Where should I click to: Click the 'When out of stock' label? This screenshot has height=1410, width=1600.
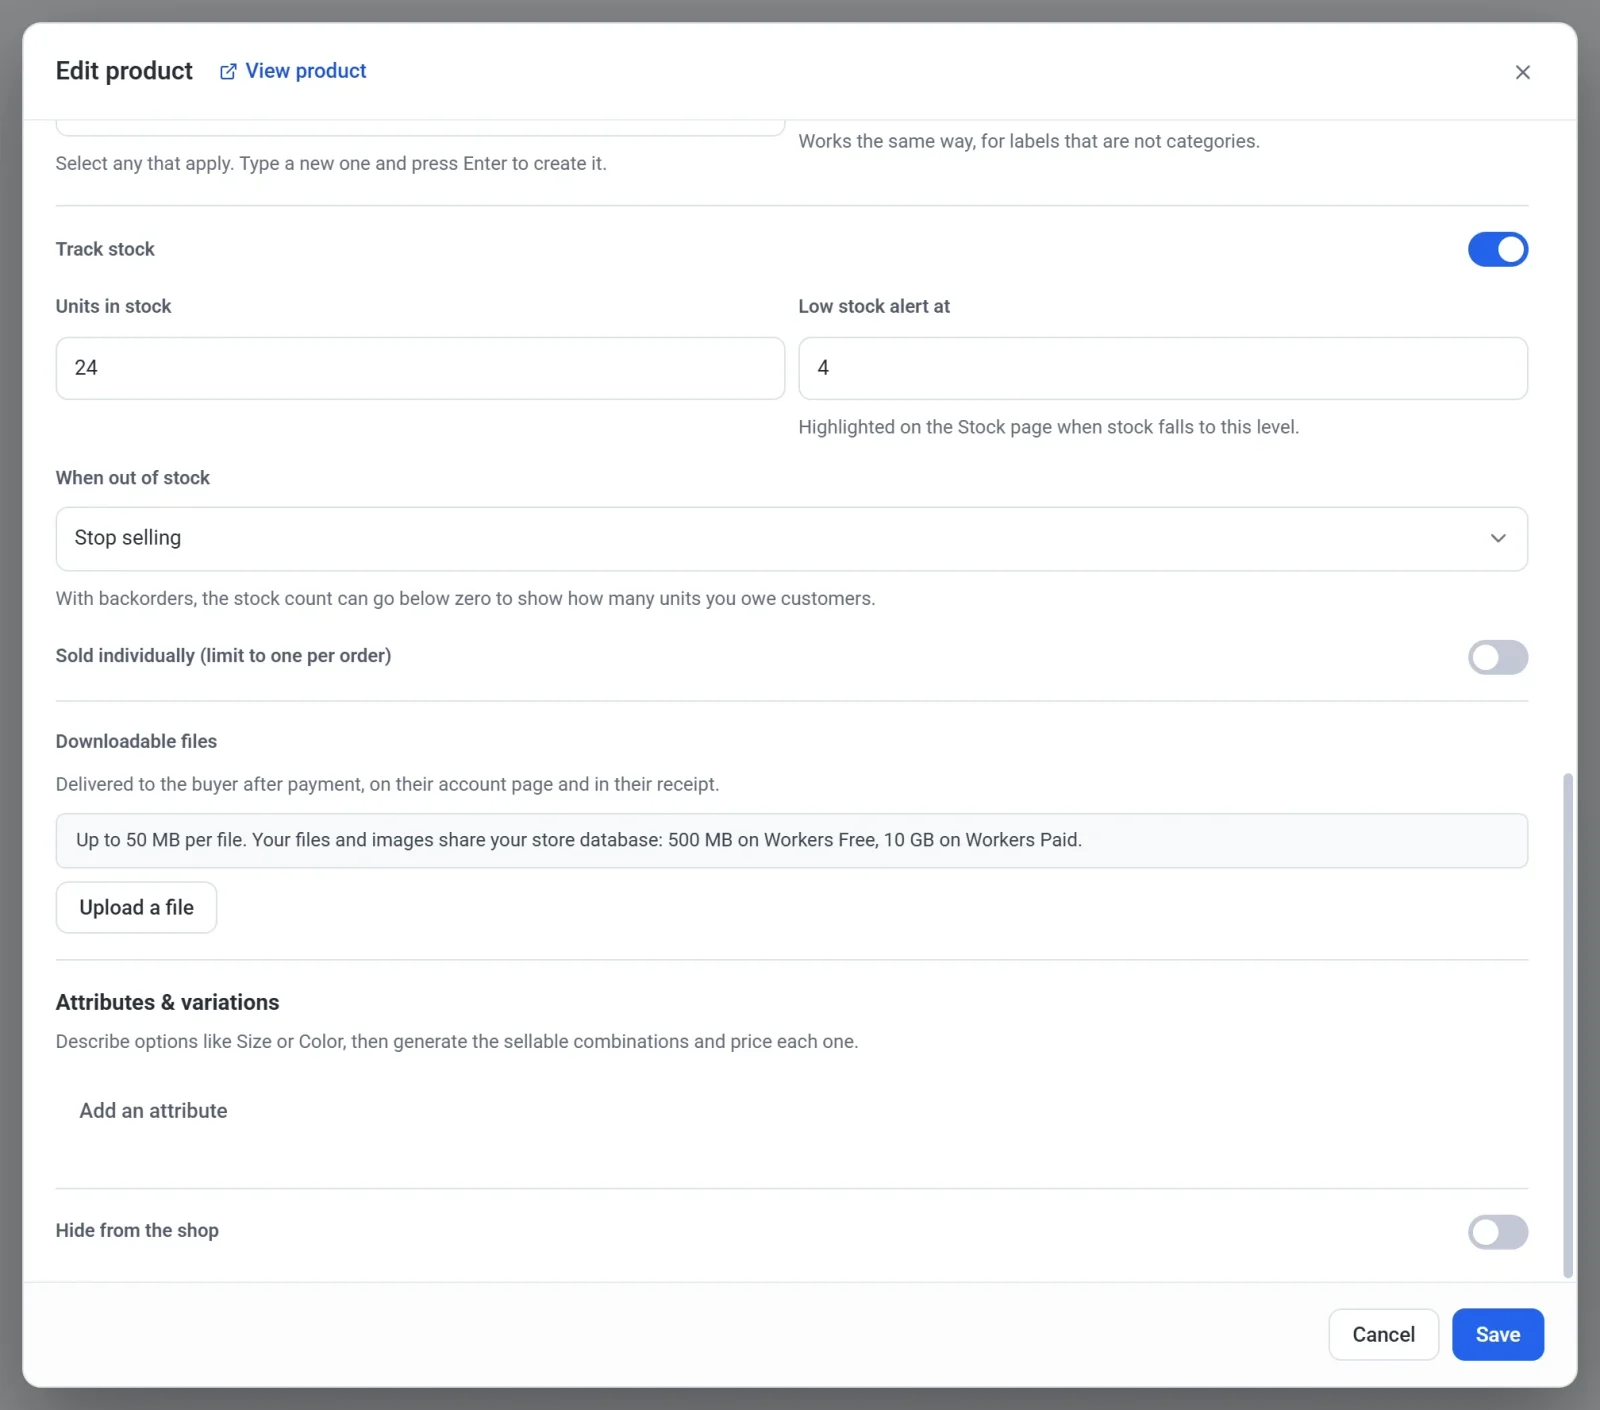click(x=132, y=478)
